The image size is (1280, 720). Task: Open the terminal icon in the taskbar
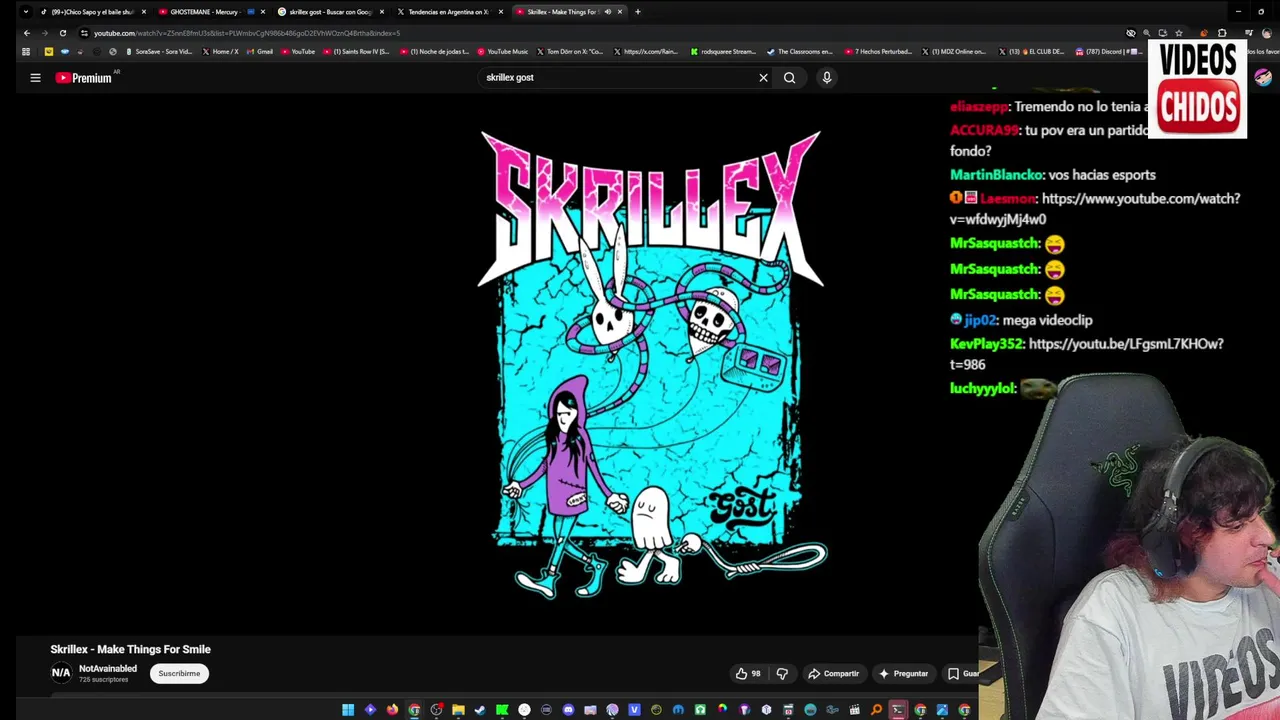point(897,710)
